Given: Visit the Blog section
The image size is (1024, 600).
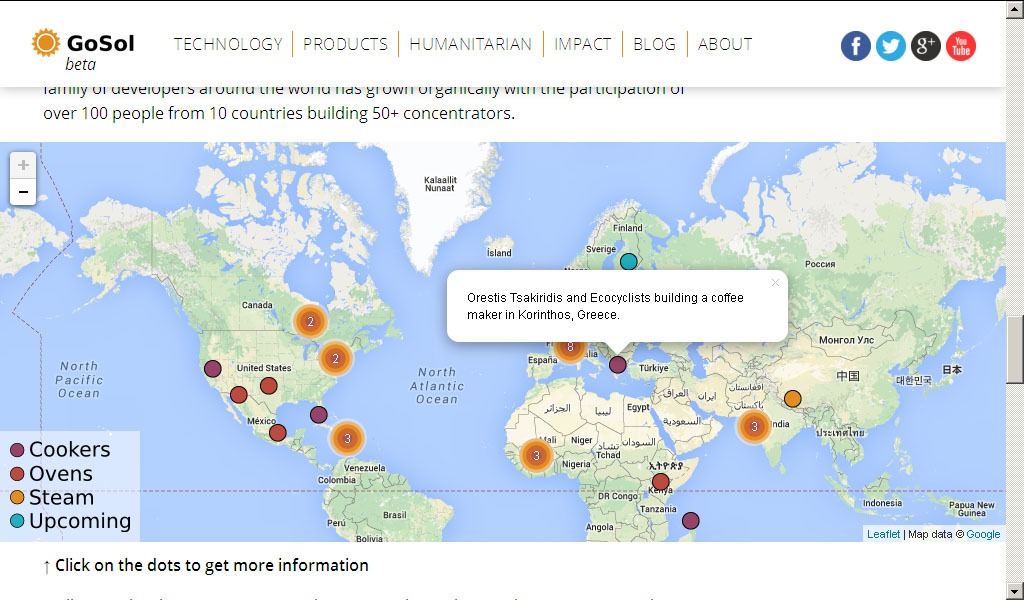Looking at the screenshot, I should (654, 44).
